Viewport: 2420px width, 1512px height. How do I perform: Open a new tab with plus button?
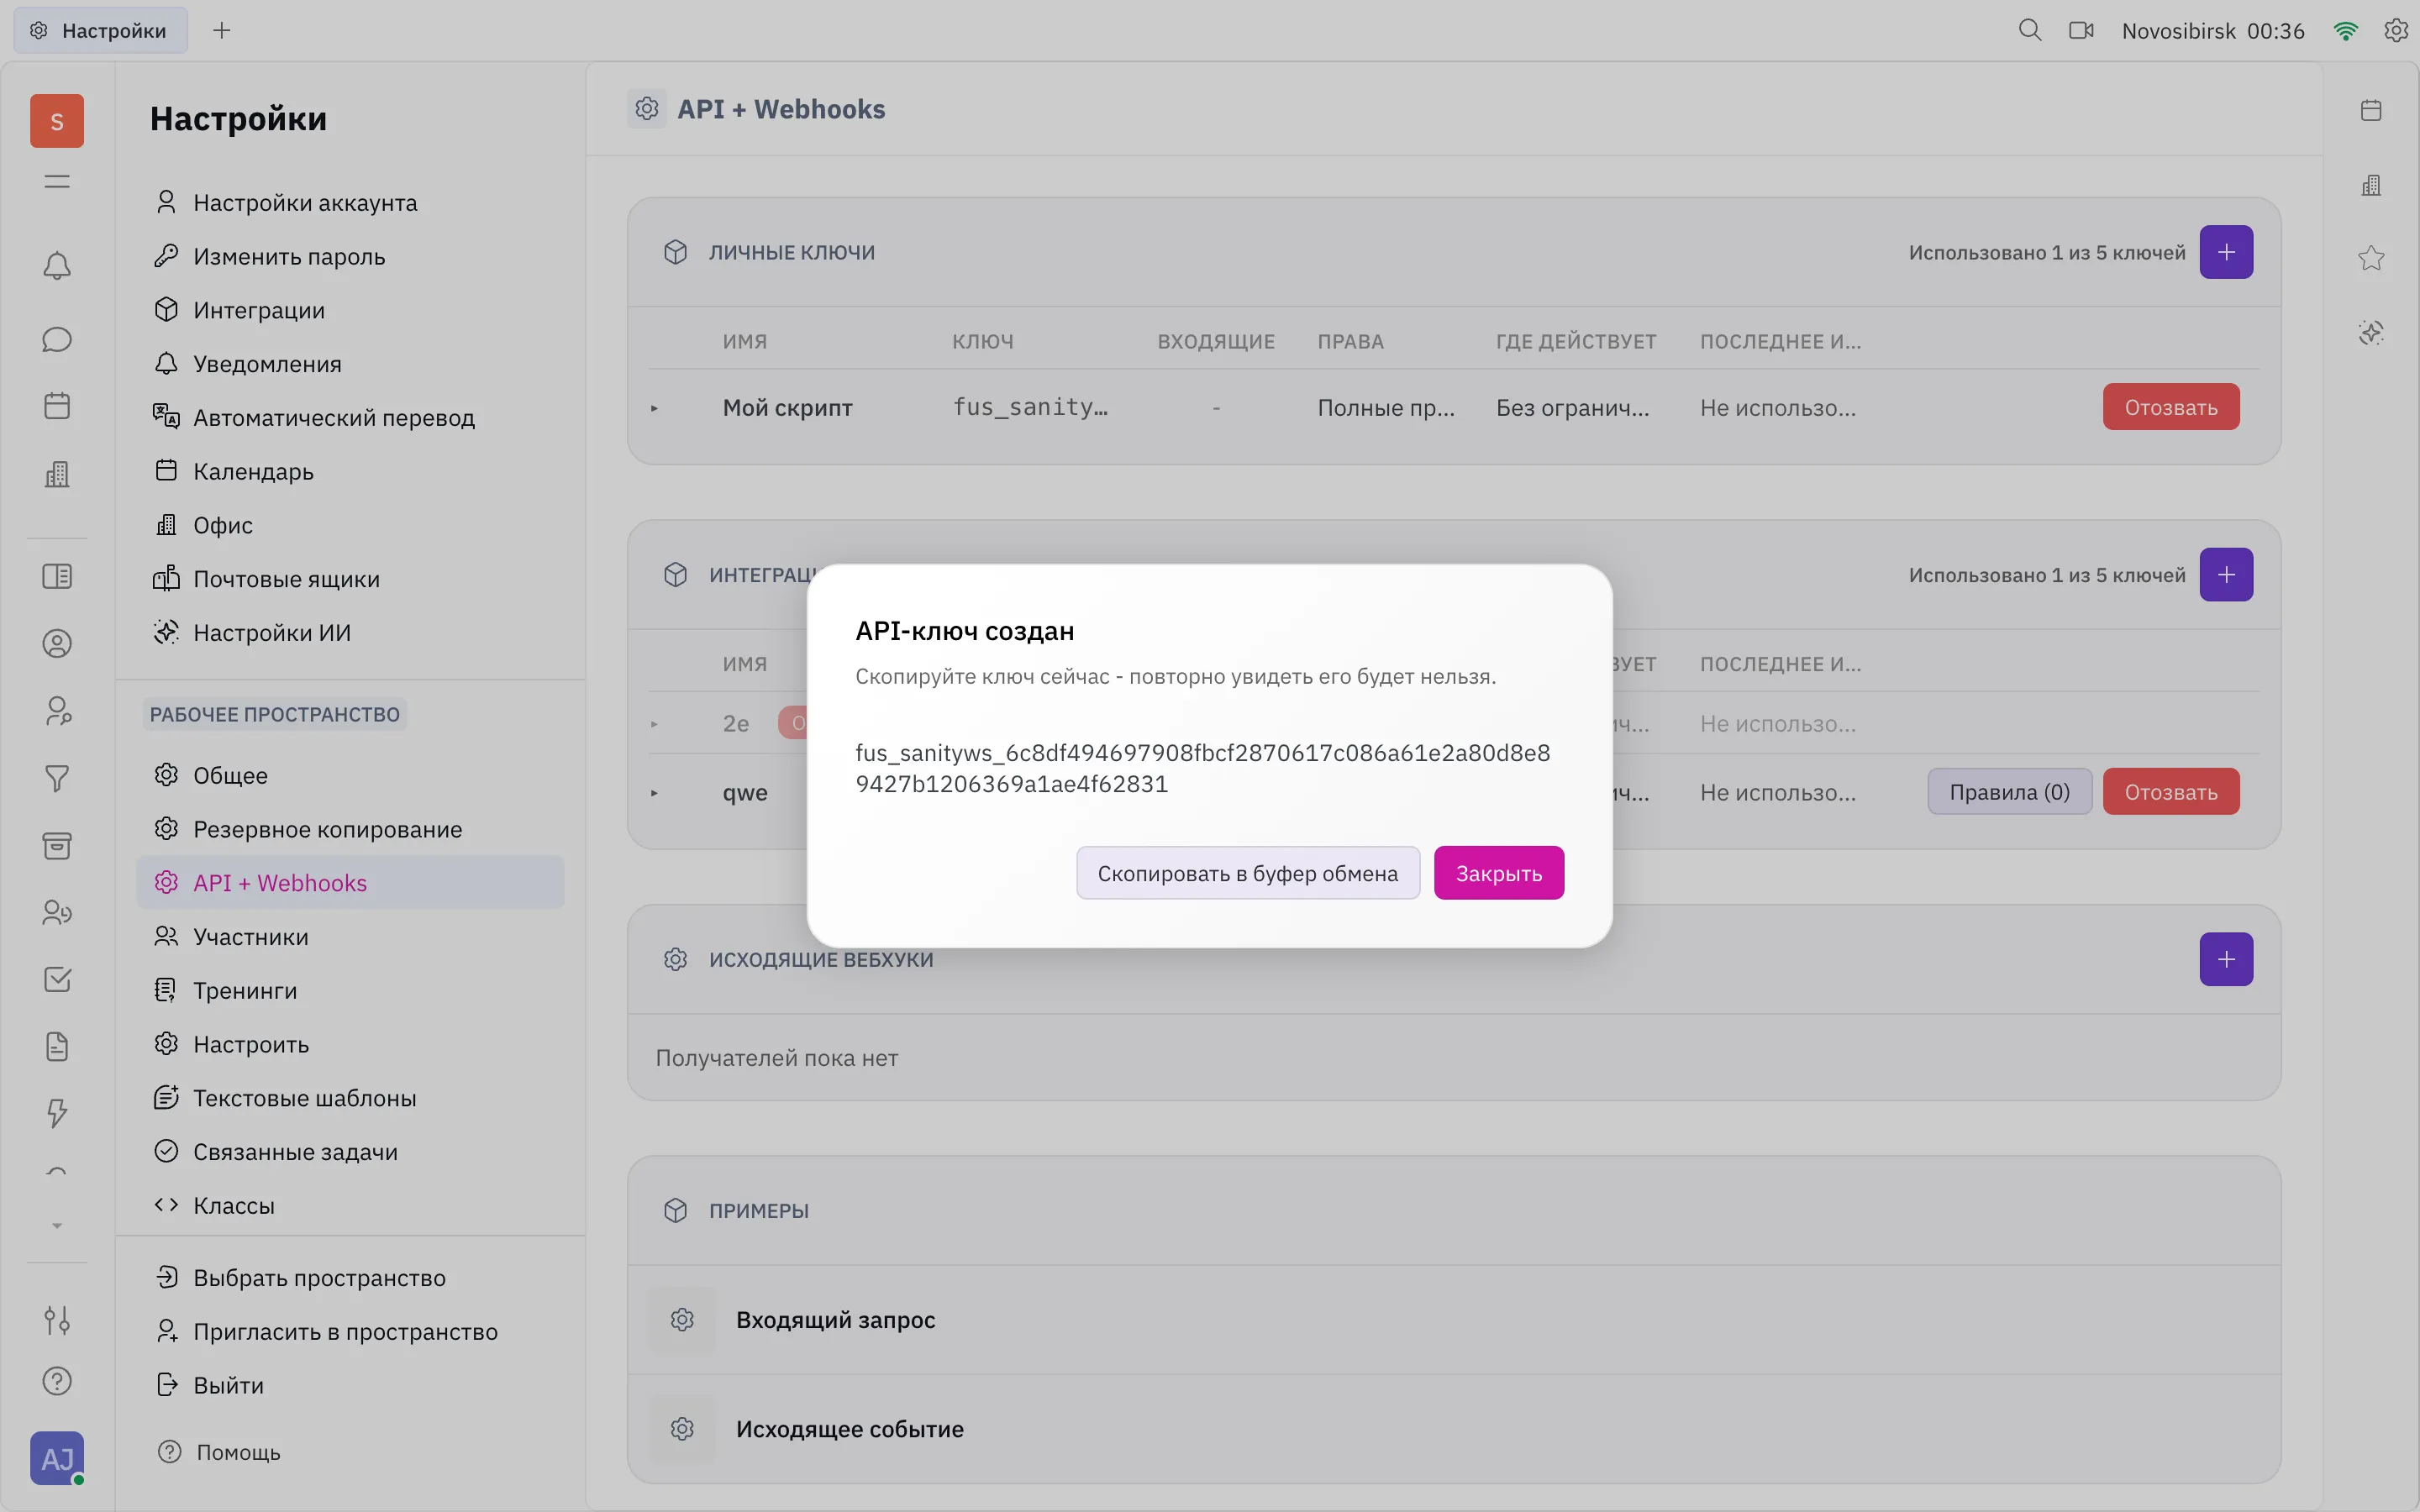[x=222, y=31]
